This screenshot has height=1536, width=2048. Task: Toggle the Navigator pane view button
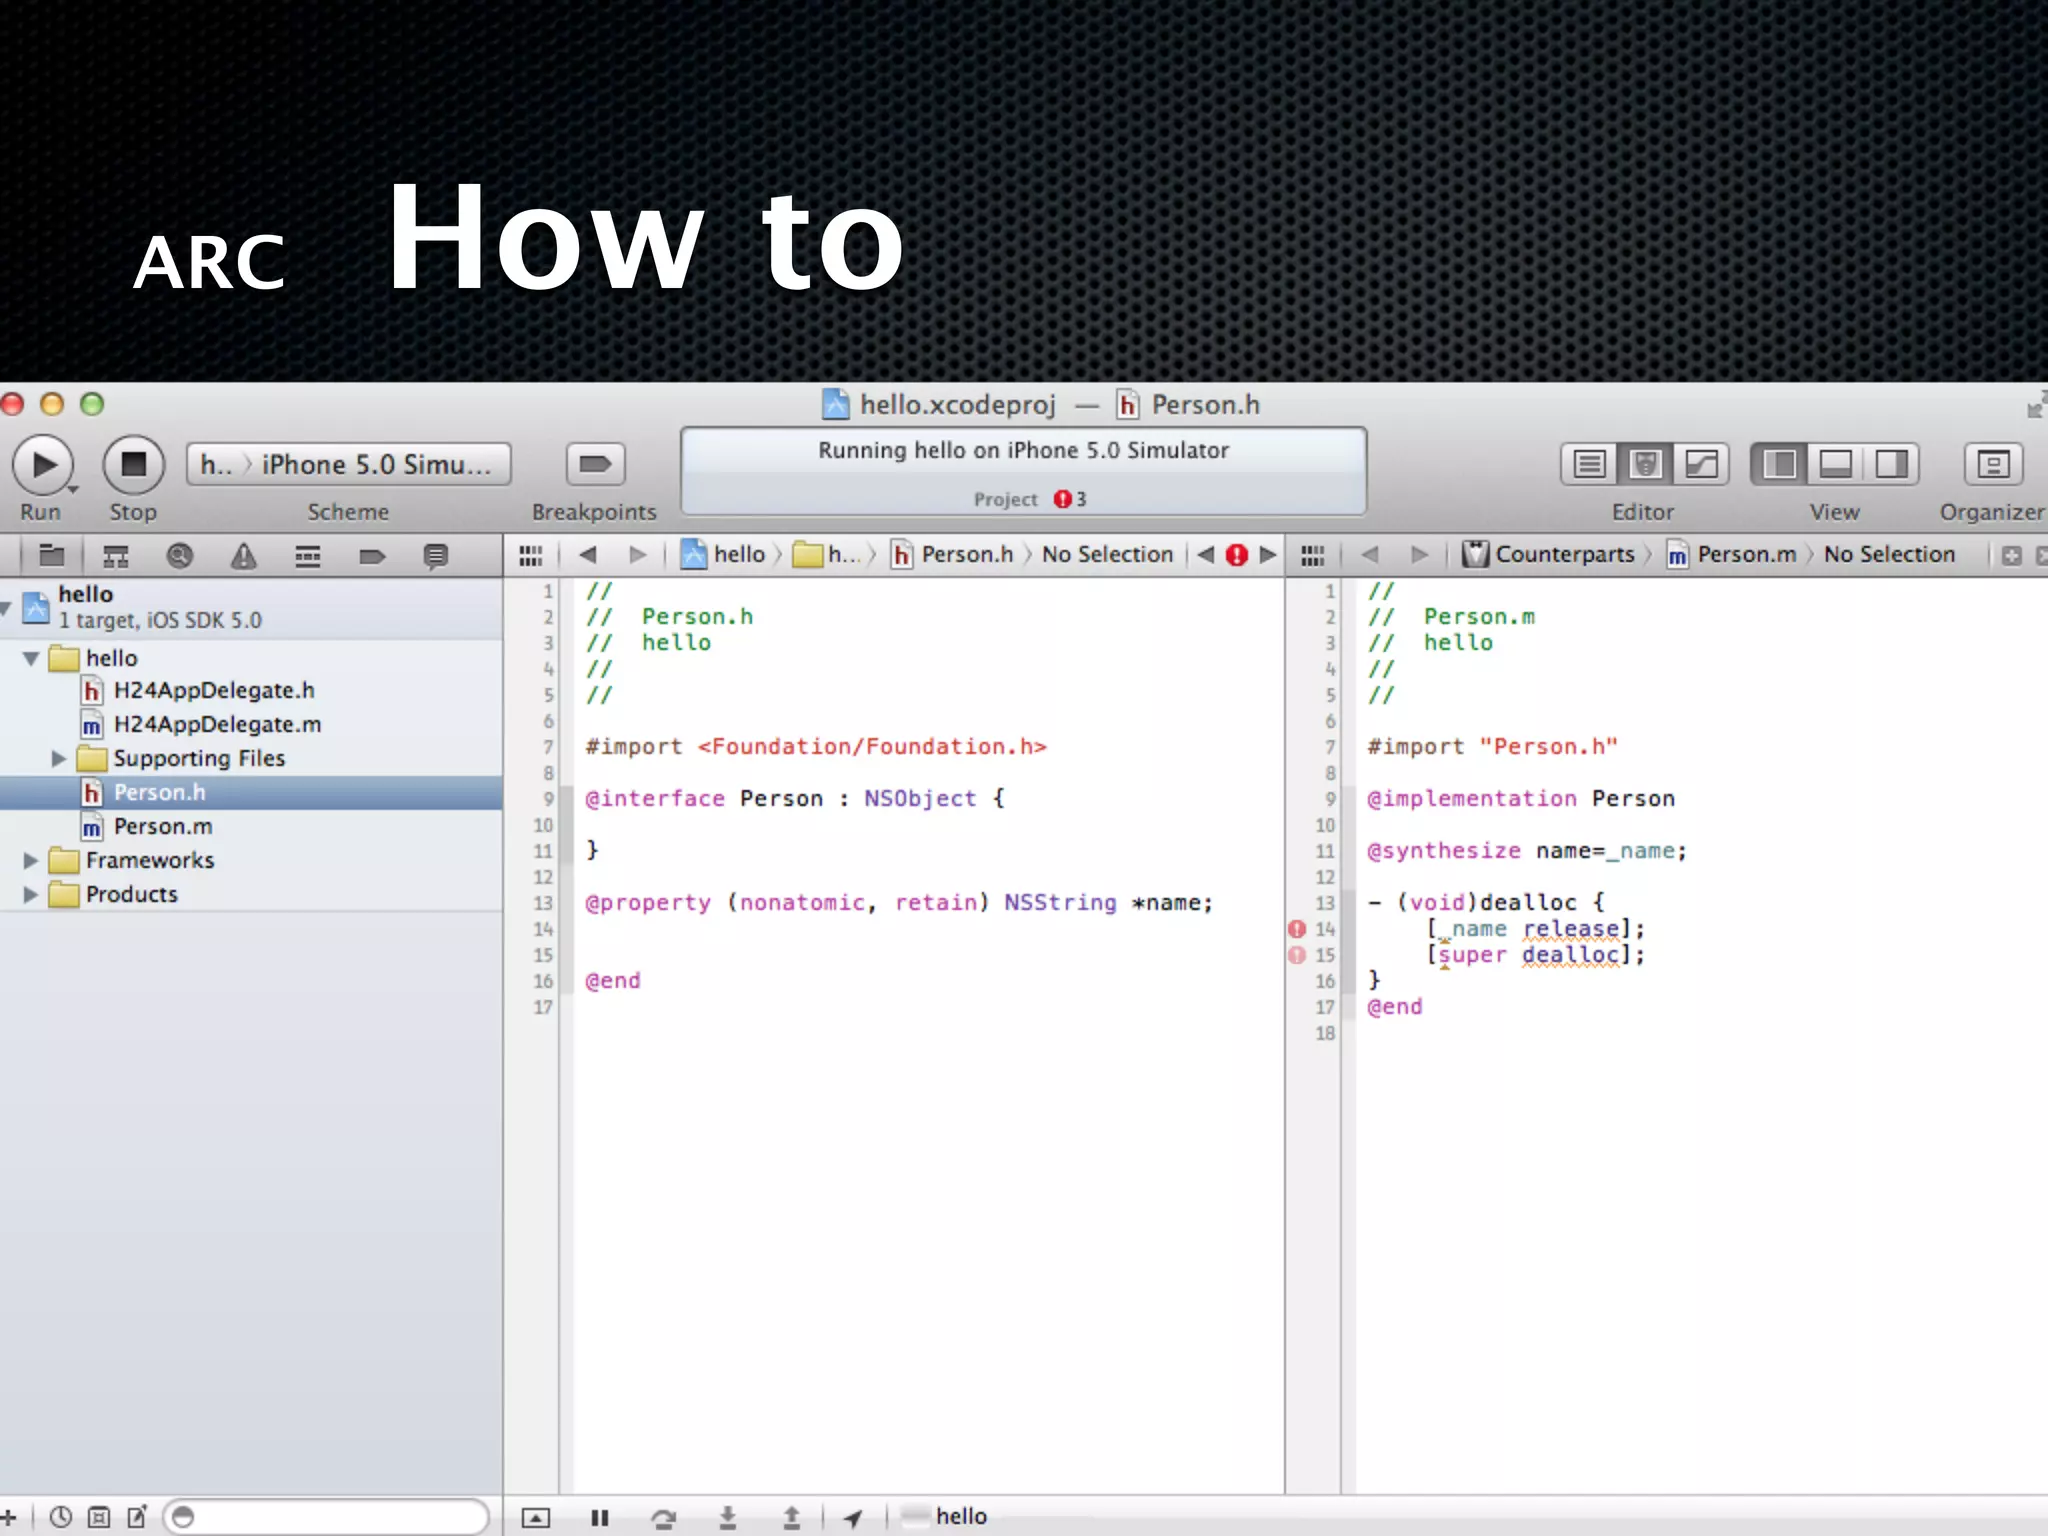[x=1780, y=465]
